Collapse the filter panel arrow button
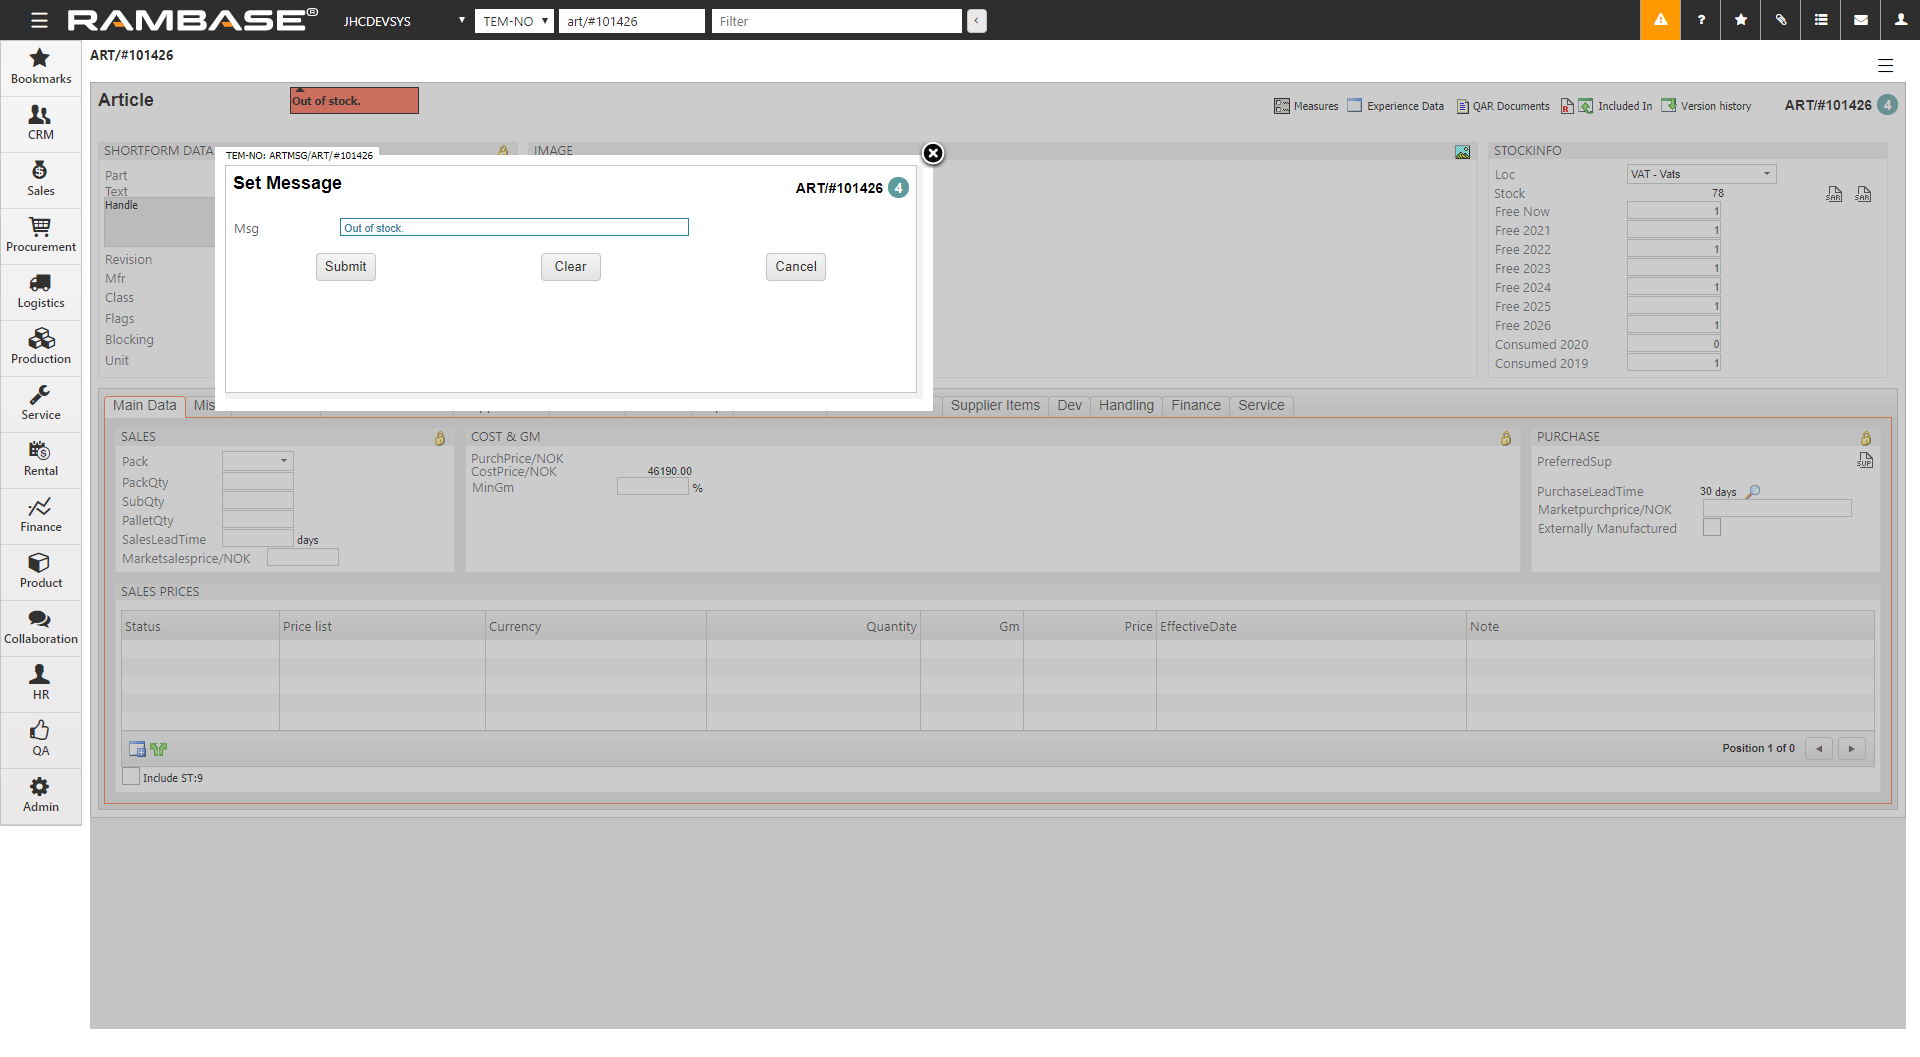Viewport: 1920px width, 1057px height. pyautogui.click(x=977, y=21)
